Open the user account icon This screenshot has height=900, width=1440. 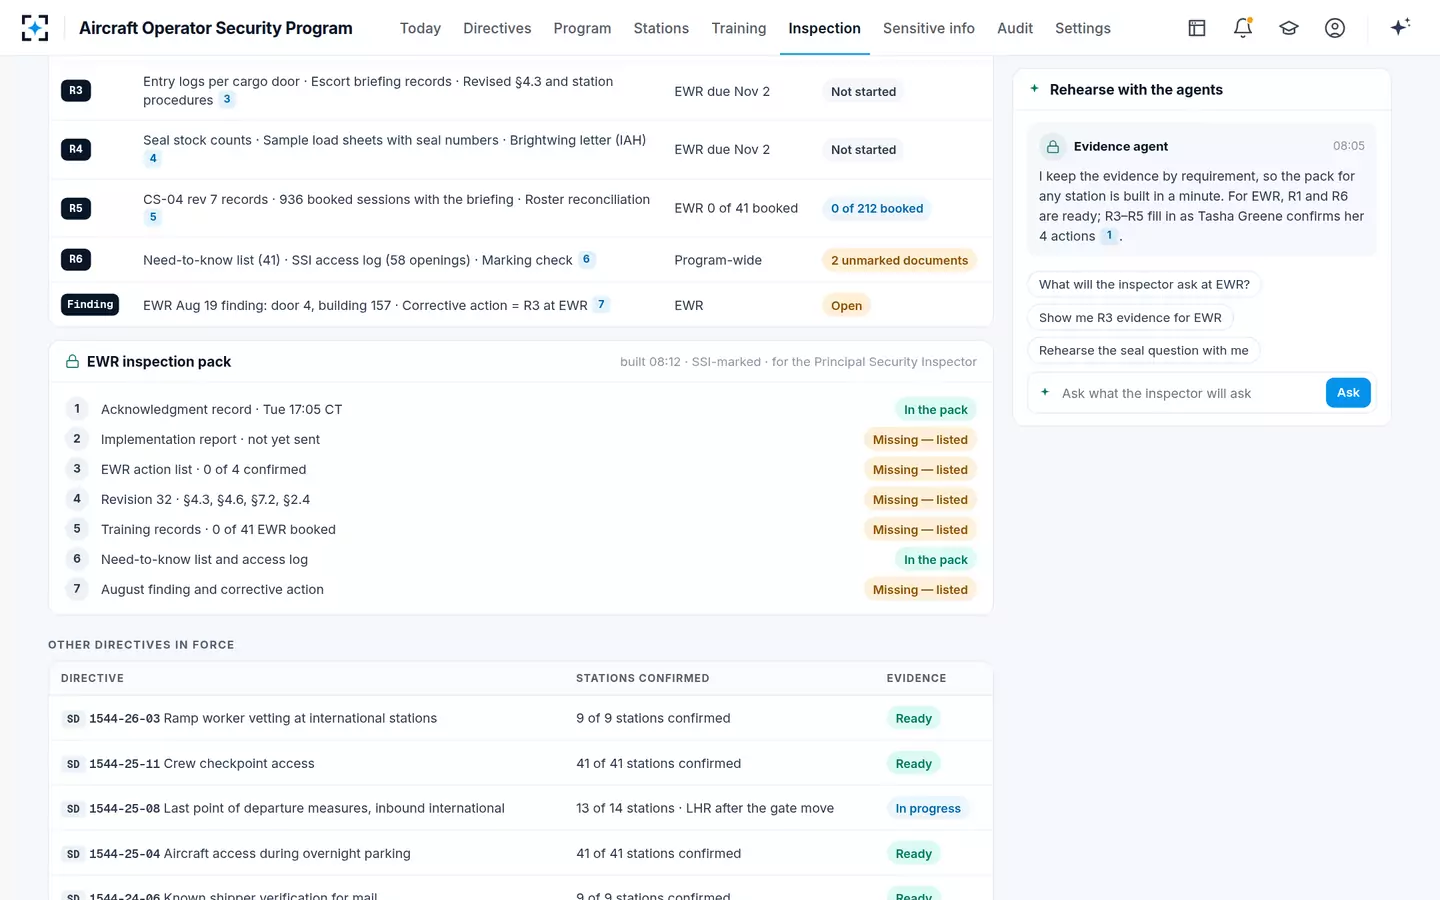click(x=1335, y=28)
